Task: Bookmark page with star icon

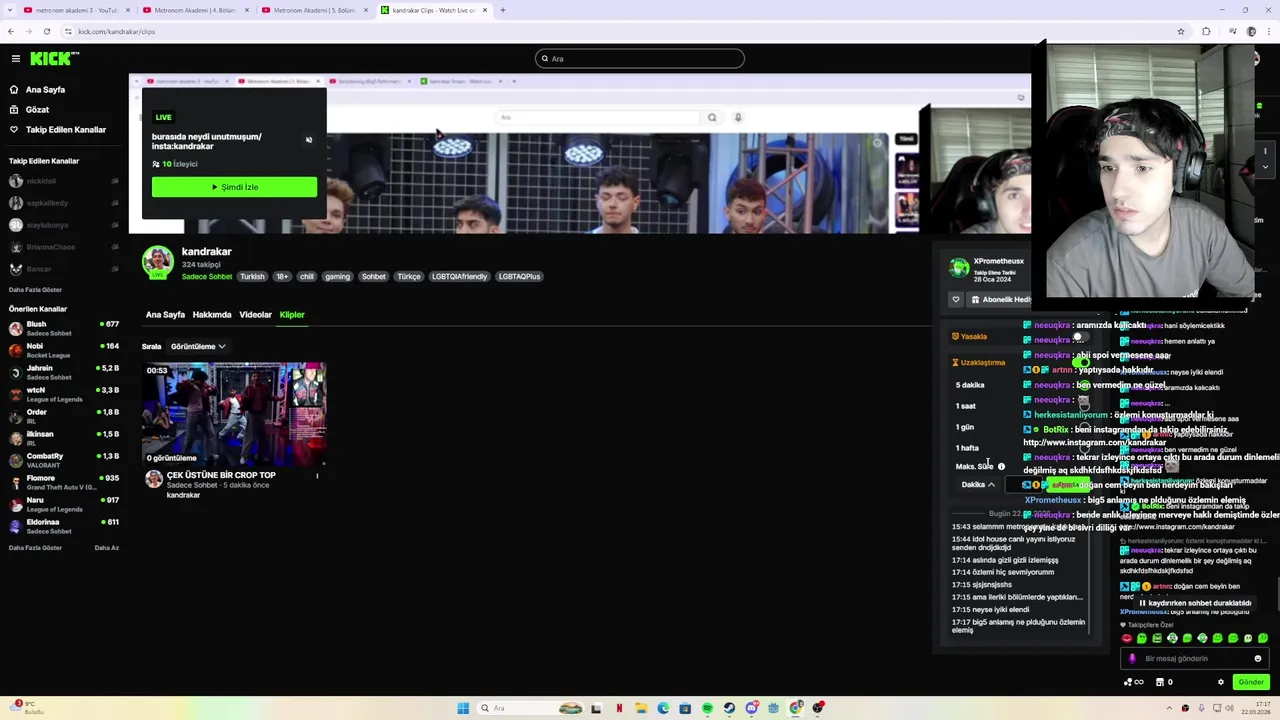Action: pos(1181,31)
